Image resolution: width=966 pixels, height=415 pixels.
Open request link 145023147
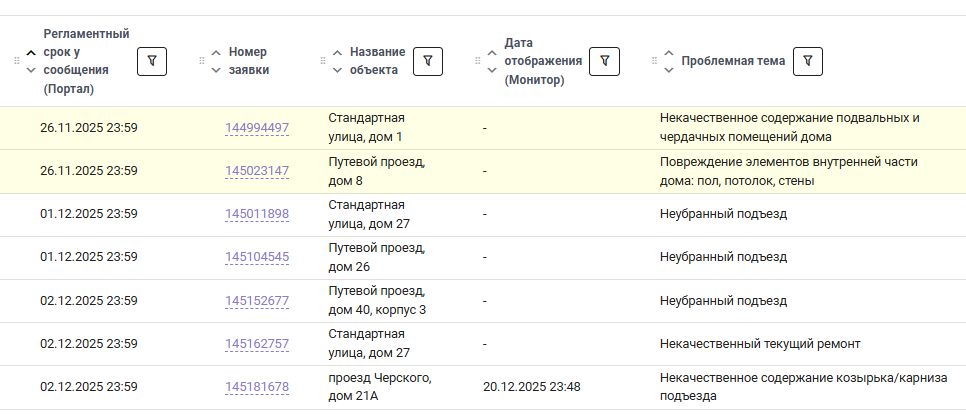[257, 171]
